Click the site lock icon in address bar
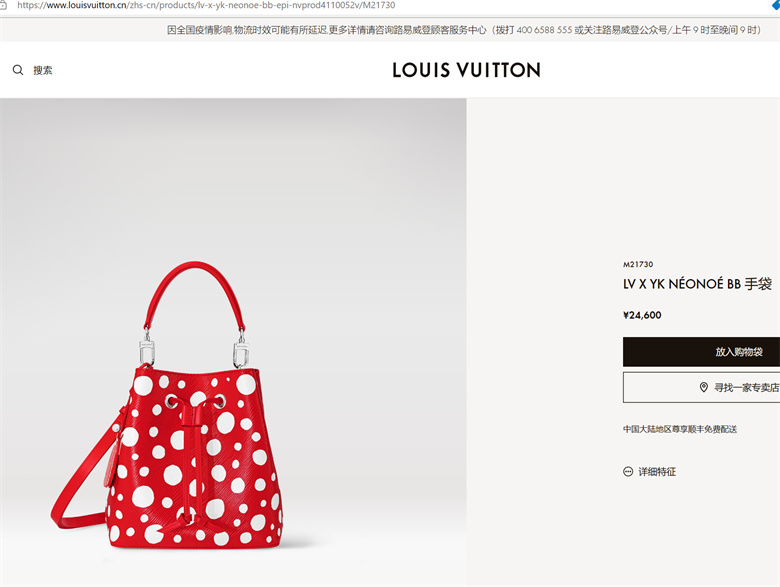The image size is (780, 587). point(3,5)
